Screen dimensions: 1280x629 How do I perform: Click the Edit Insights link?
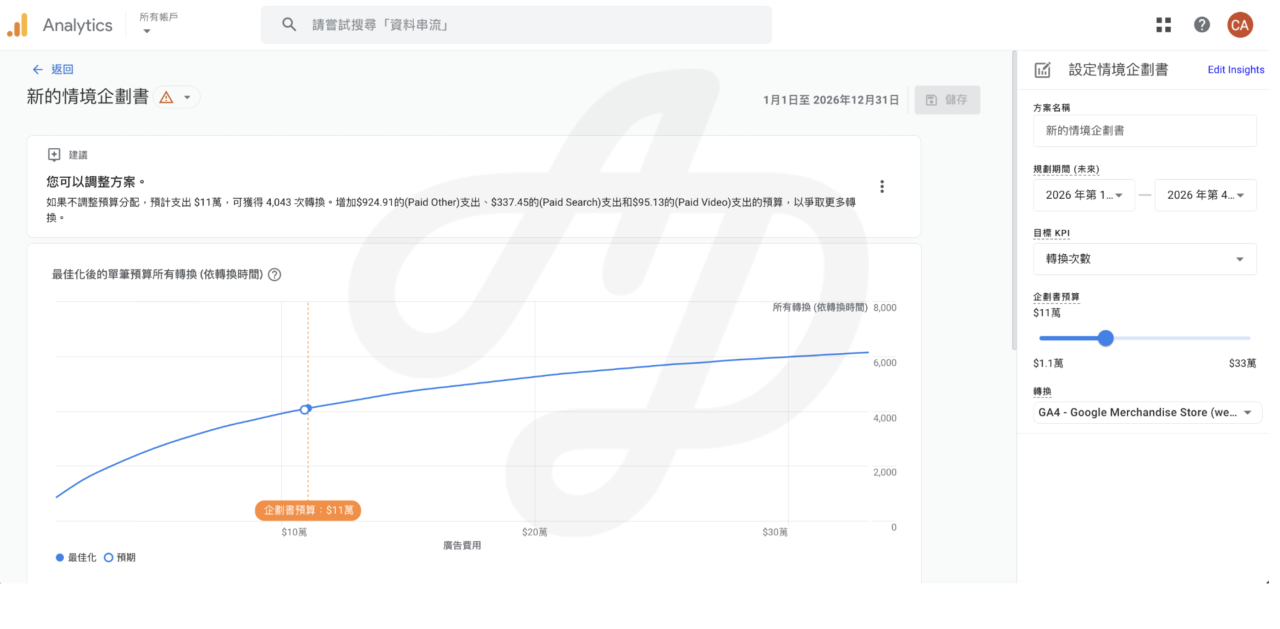pyautogui.click(x=1235, y=70)
